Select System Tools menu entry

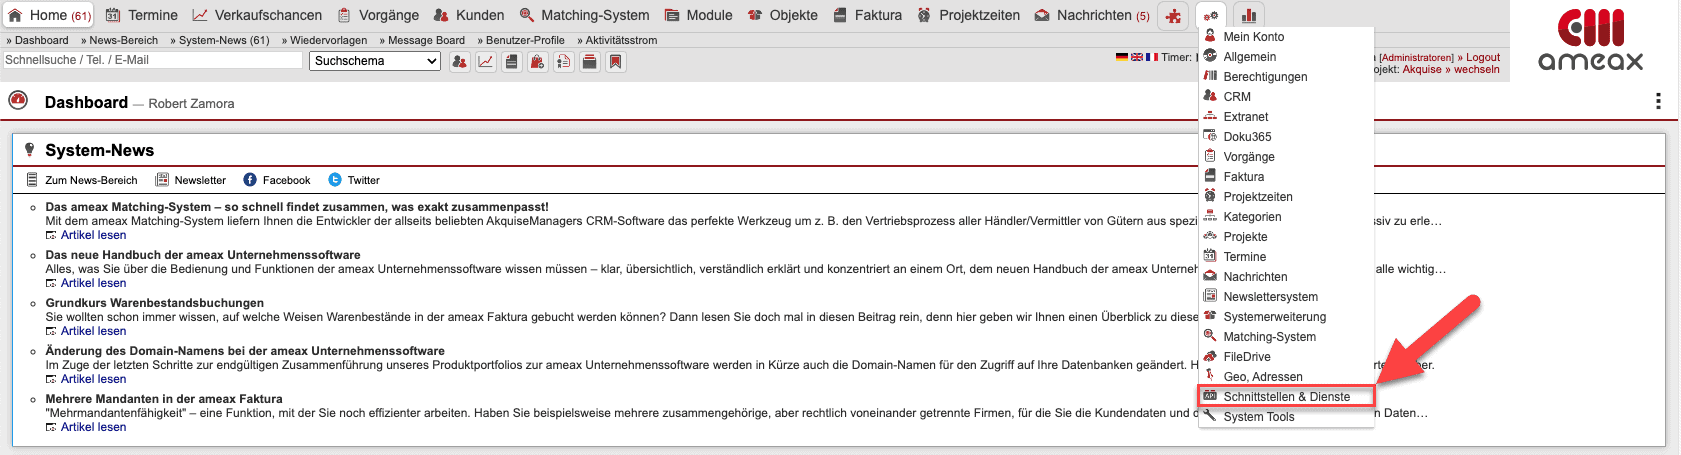point(1258,417)
